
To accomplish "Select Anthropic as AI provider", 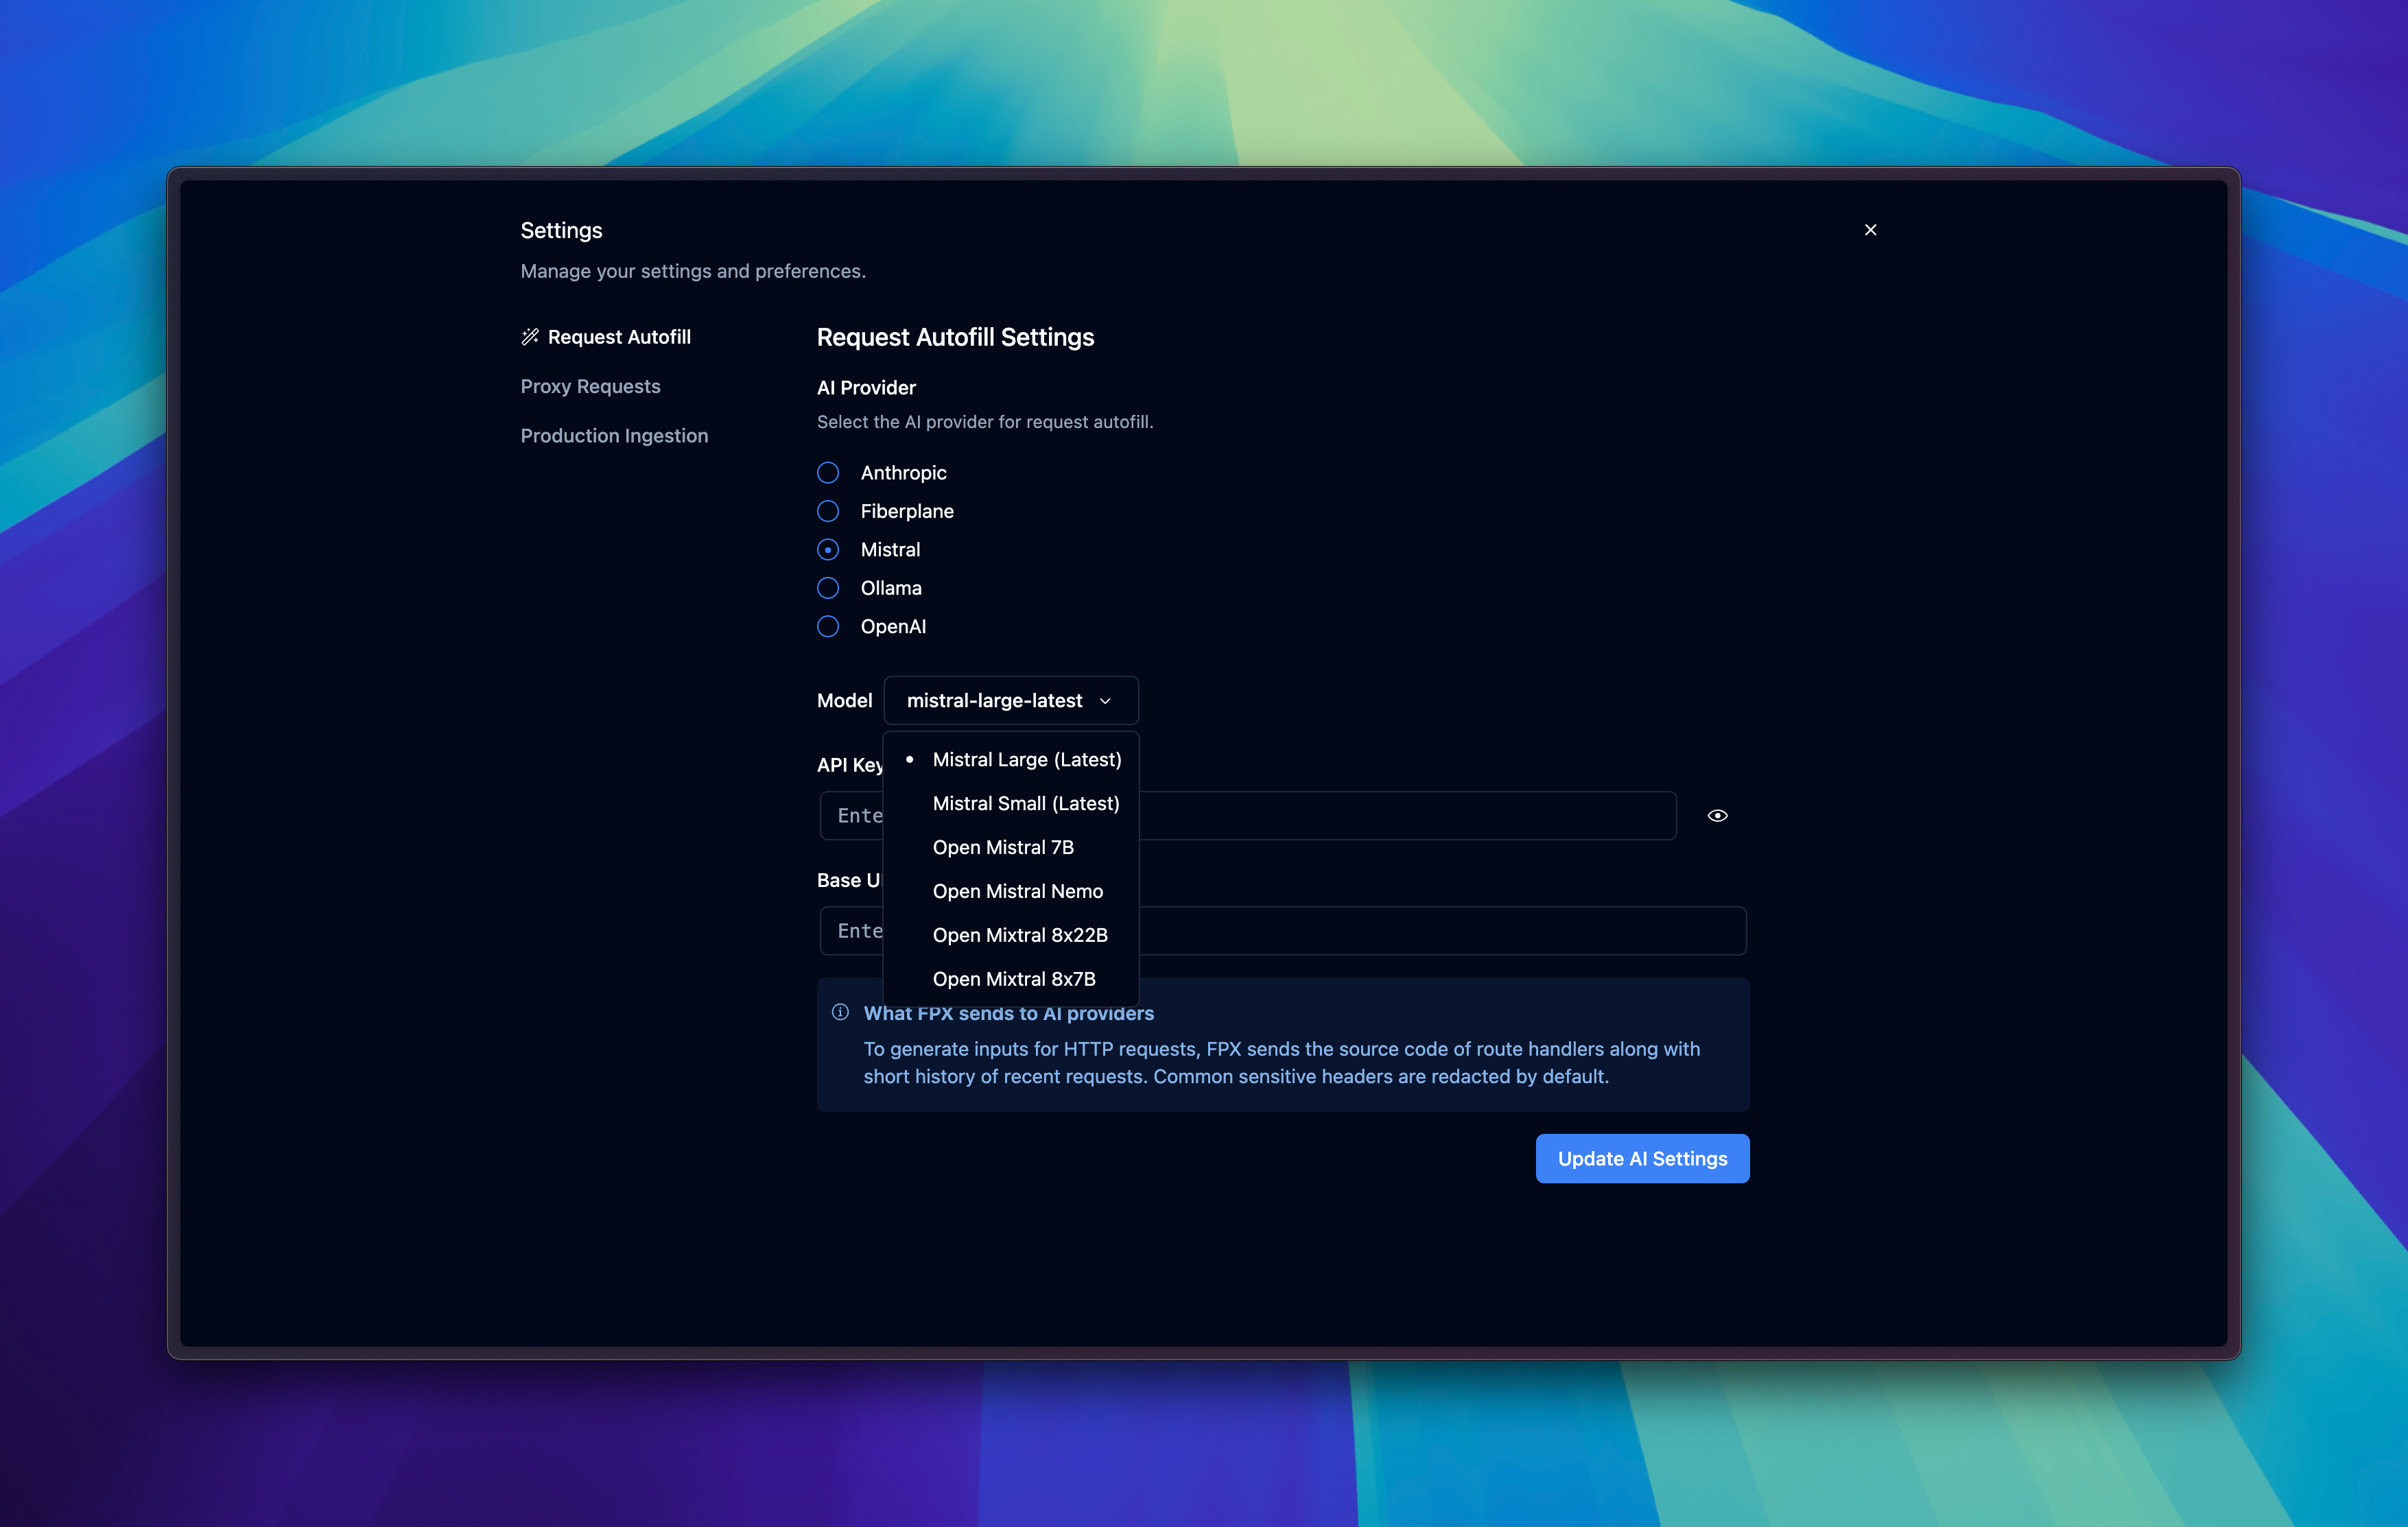I will pyautogui.click(x=828, y=472).
